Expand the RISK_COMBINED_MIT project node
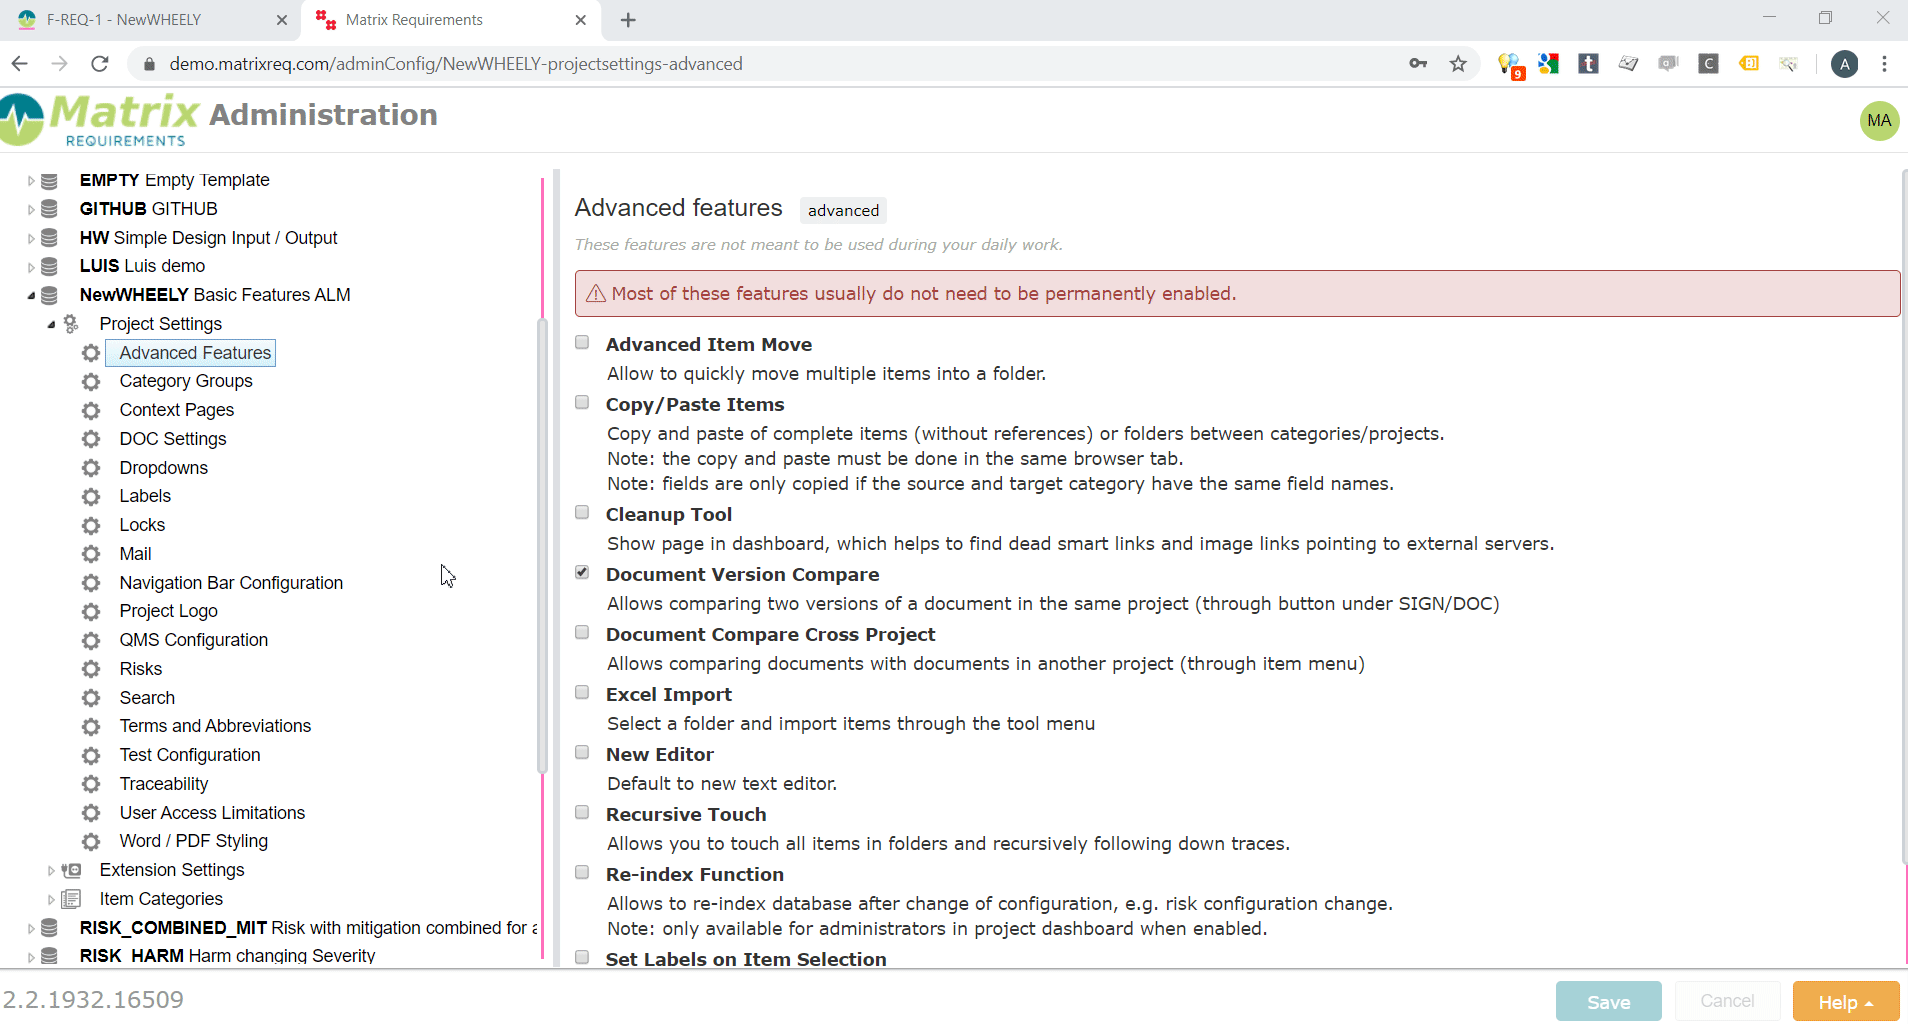1908x1024 pixels. point(31,929)
